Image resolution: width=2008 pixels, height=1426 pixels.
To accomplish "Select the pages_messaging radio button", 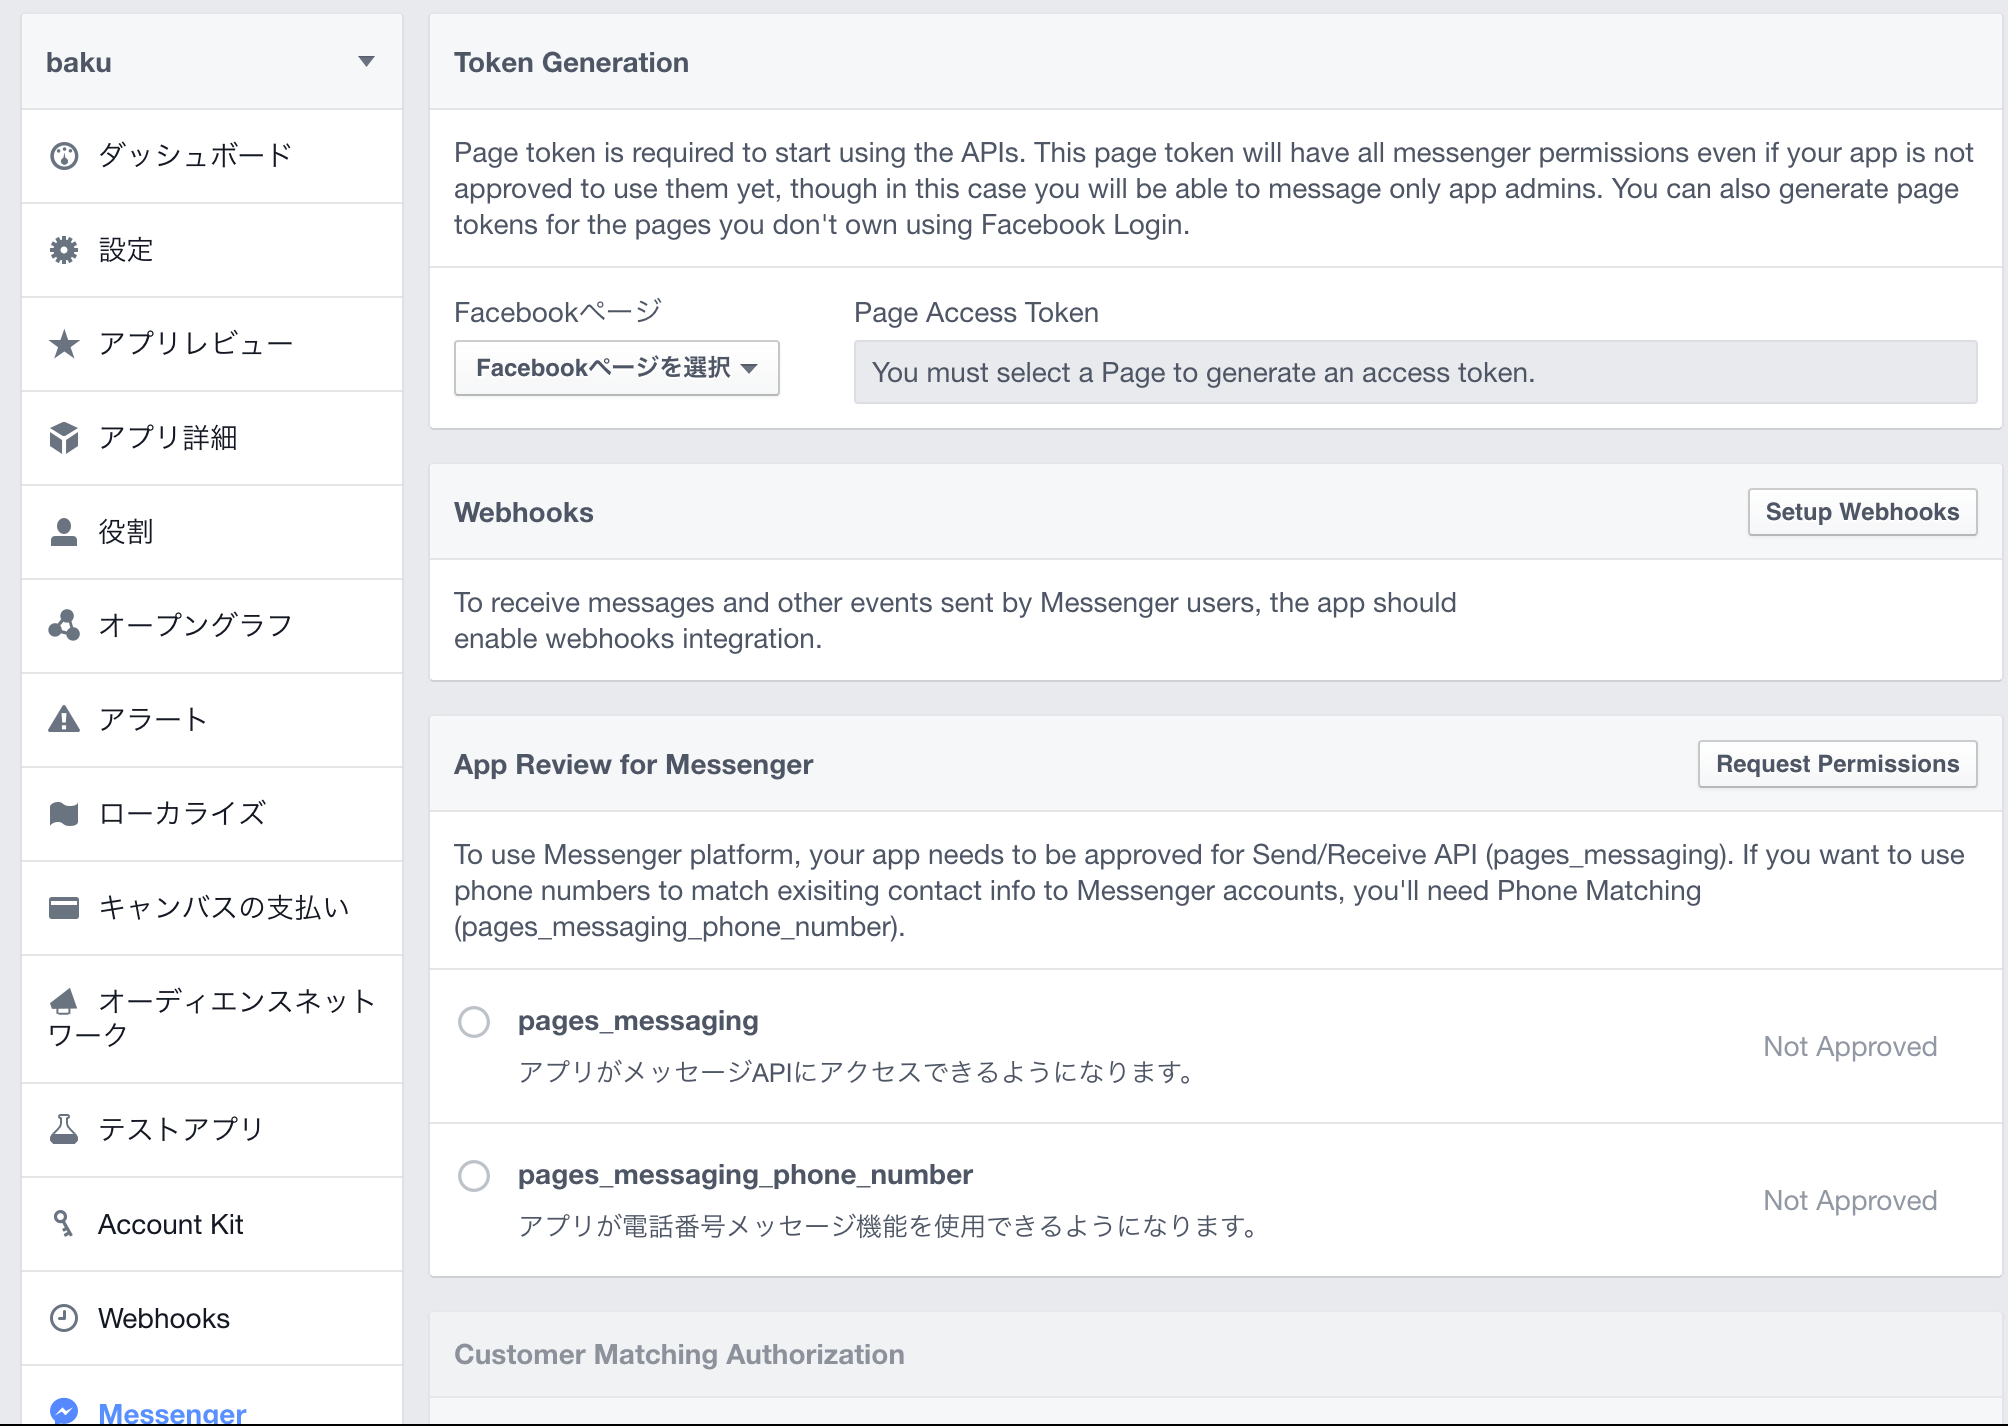I will tap(474, 1022).
